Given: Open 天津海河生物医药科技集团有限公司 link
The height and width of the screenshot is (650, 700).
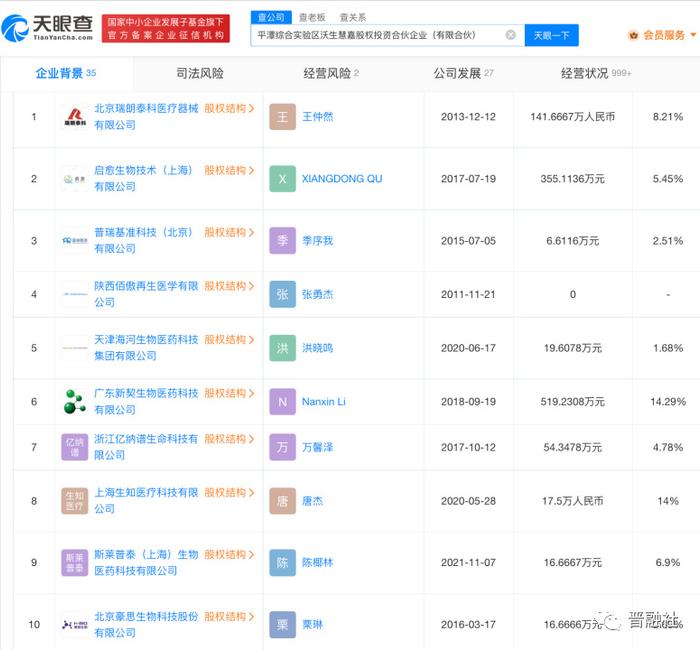Looking at the screenshot, I should pos(146,348).
